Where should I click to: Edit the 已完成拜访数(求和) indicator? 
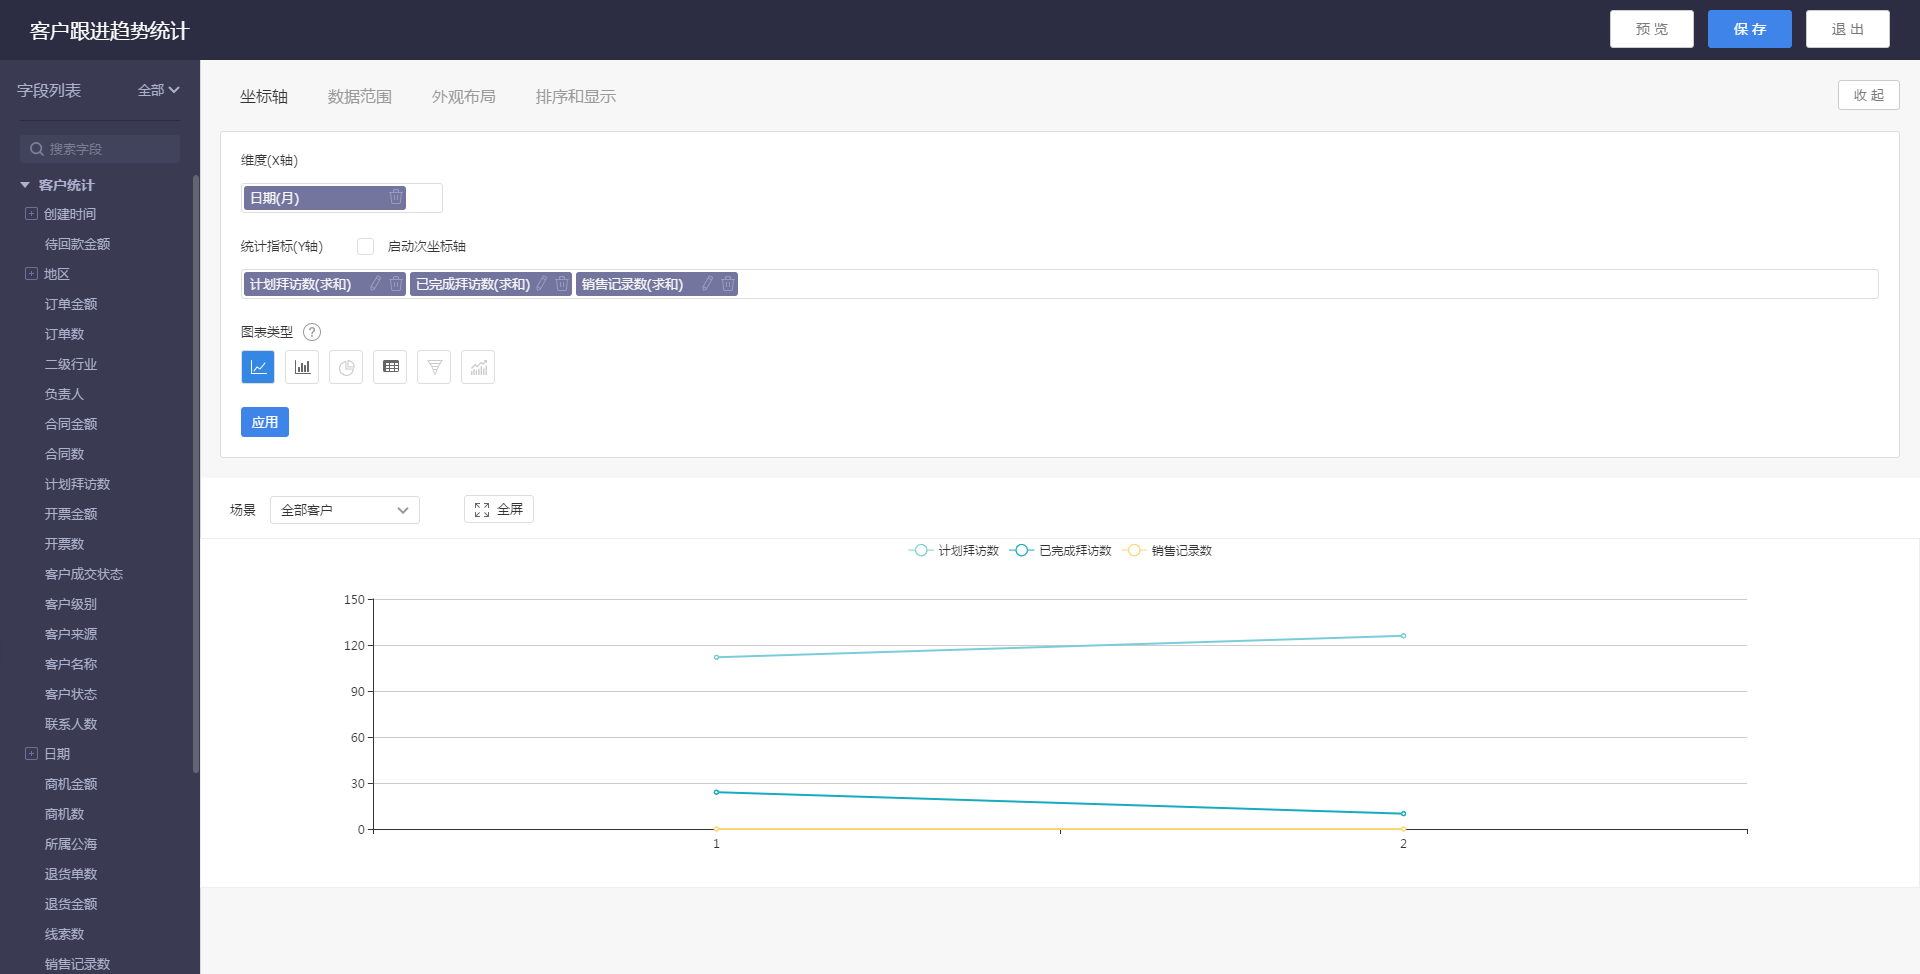(x=542, y=284)
